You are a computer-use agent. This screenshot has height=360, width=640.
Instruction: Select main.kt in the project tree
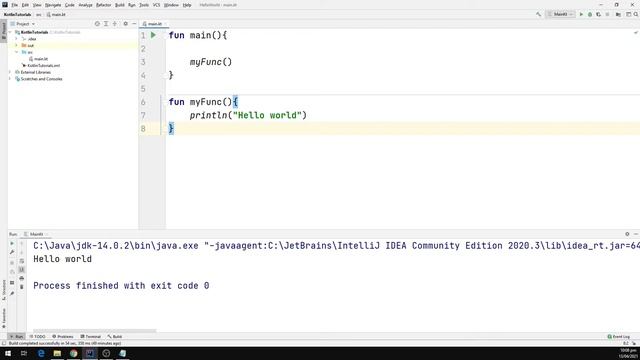click(39, 59)
